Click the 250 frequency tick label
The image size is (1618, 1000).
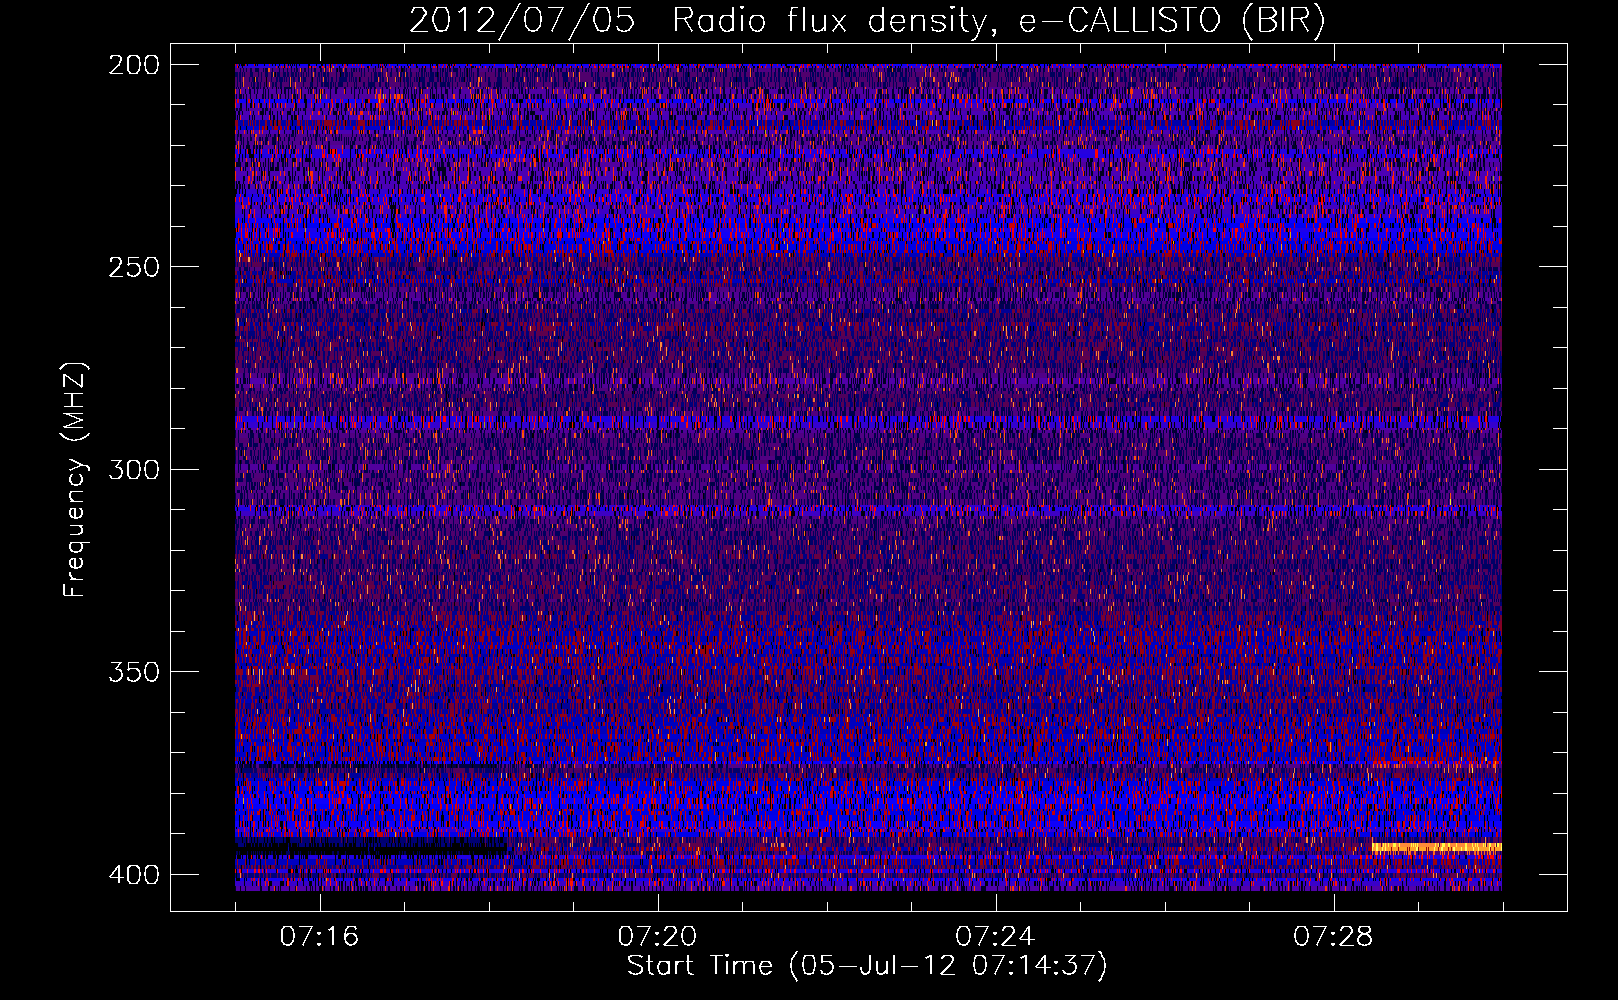134,267
